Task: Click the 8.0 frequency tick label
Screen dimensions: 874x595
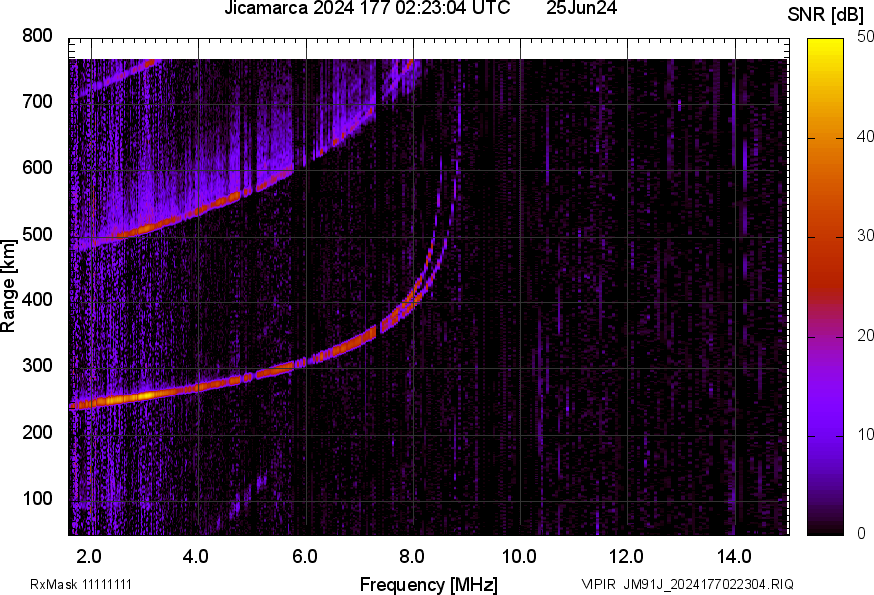Action: coord(412,554)
